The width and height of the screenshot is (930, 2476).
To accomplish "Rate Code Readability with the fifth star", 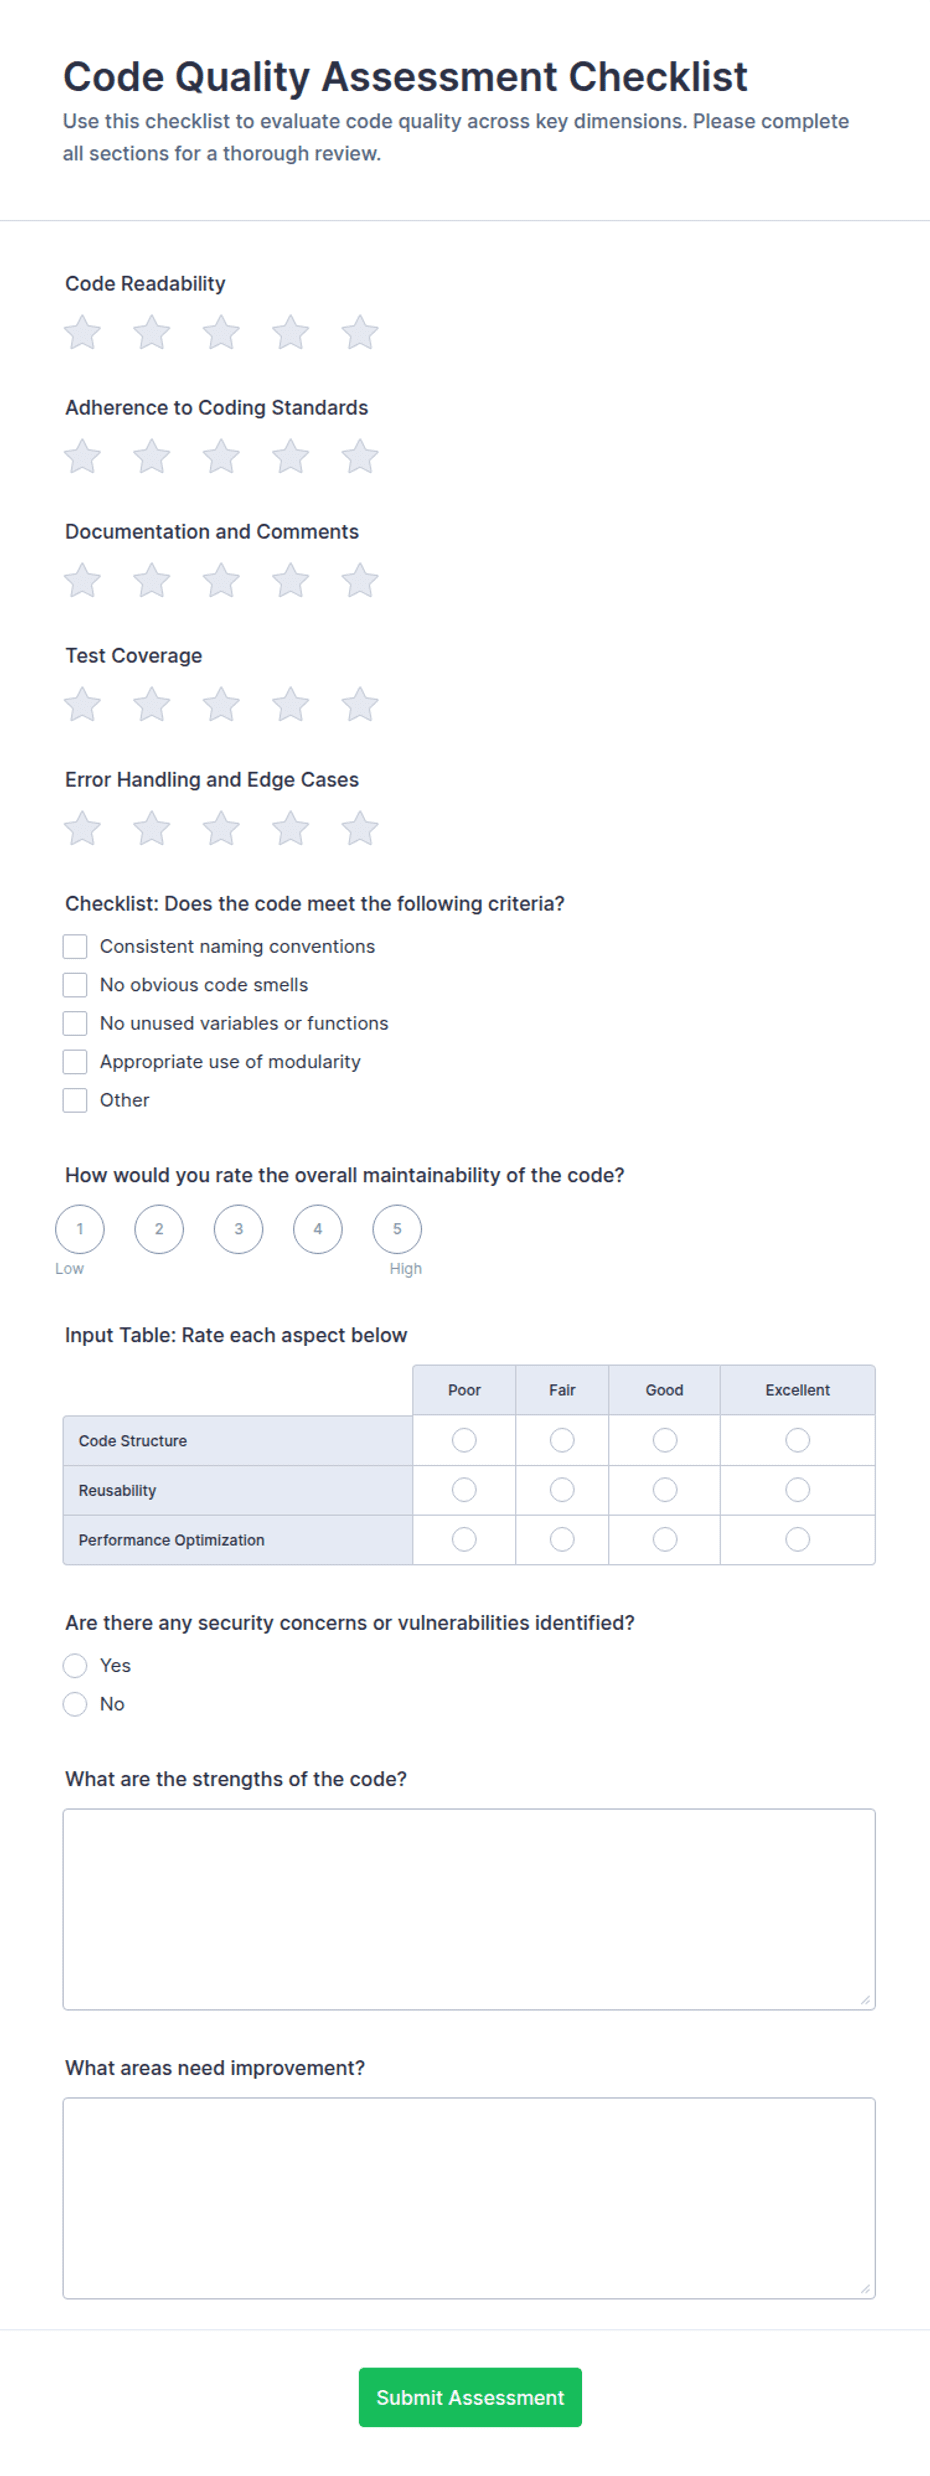I will pos(360,333).
